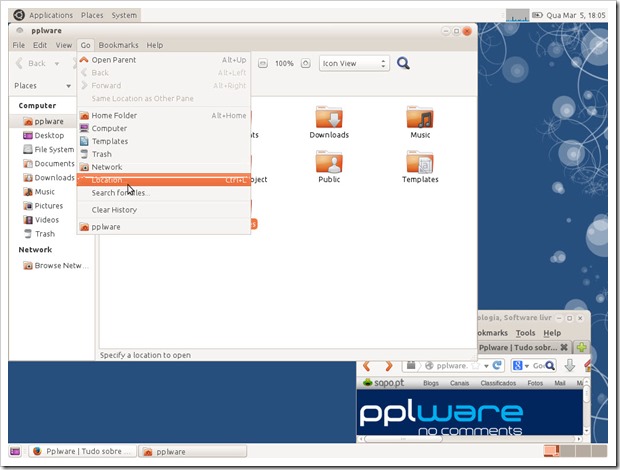The width and height of the screenshot is (620, 470).
Task: Expand the Back history dropdown arrow
Action: coord(57,64)
